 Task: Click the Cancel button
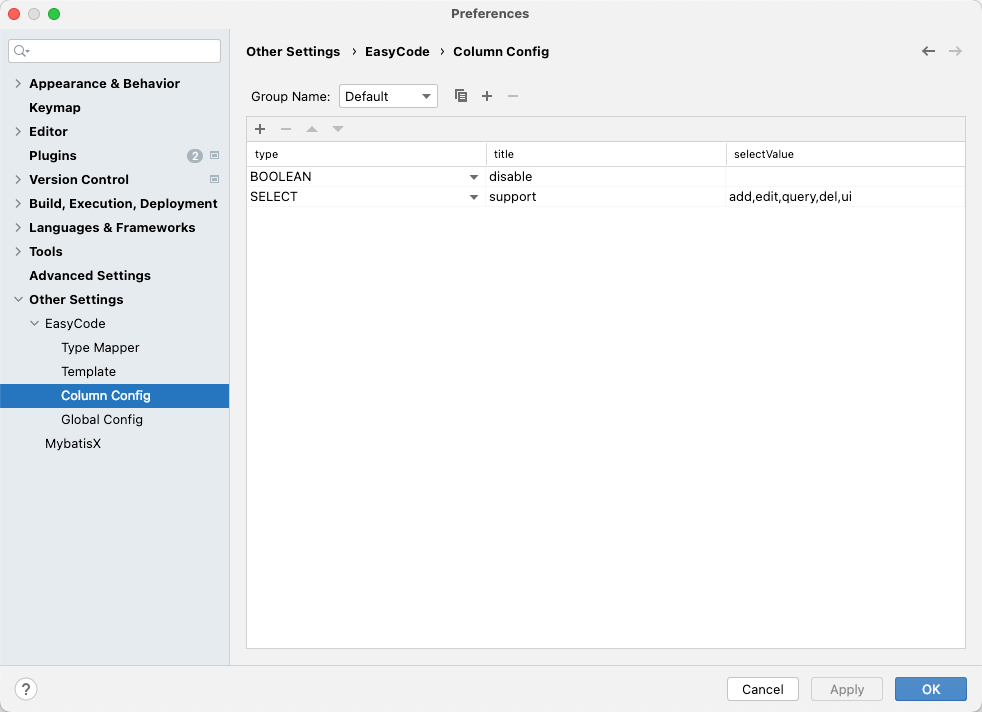click(x=762, y=689)
